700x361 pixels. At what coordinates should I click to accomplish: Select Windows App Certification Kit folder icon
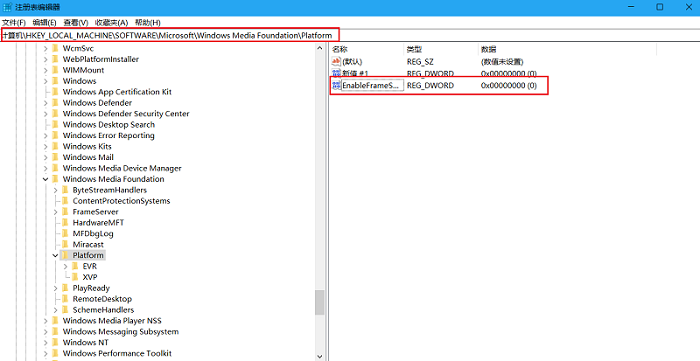tap(55, 92)
